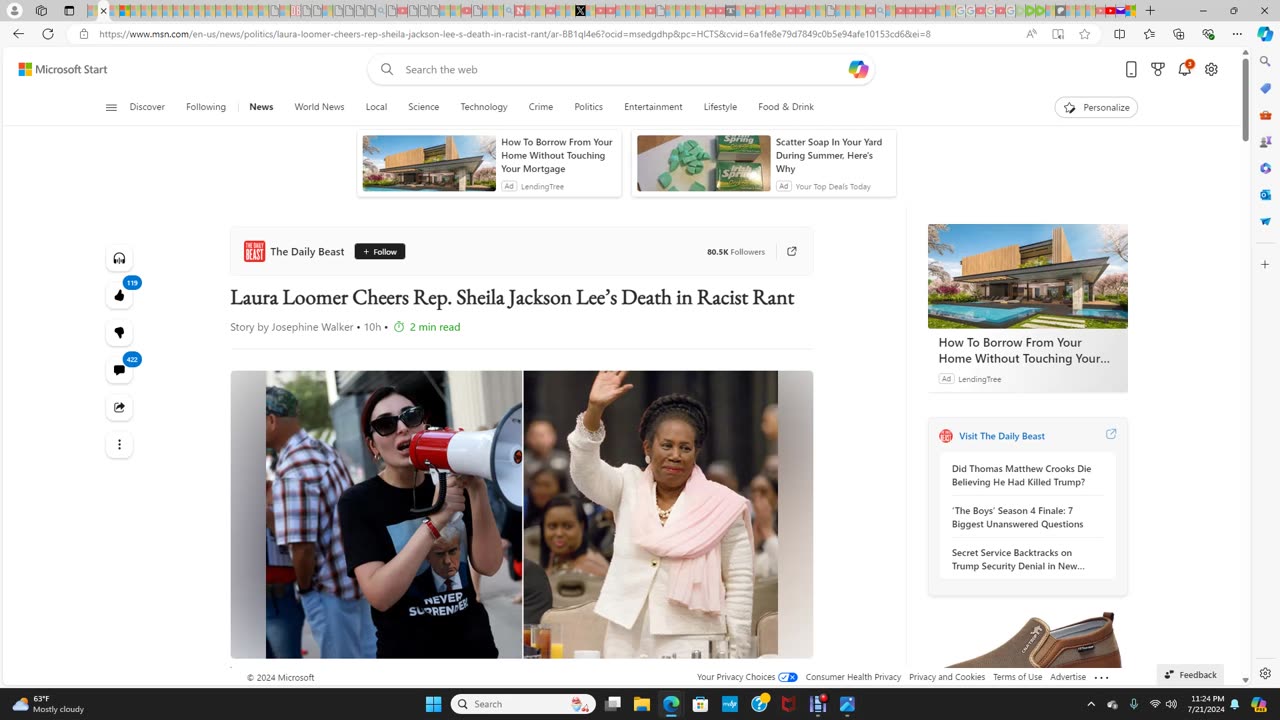The height and width of the screenshot is (720, 1280).
Task: Open Microsoft Rewards trophy icon
Action: (x=1158, y=69)
